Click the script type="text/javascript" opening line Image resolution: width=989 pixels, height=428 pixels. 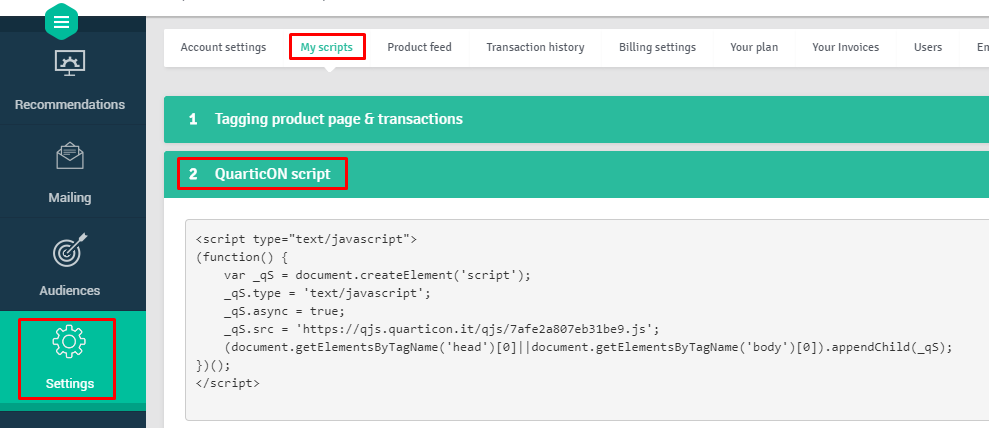[307, 240]
